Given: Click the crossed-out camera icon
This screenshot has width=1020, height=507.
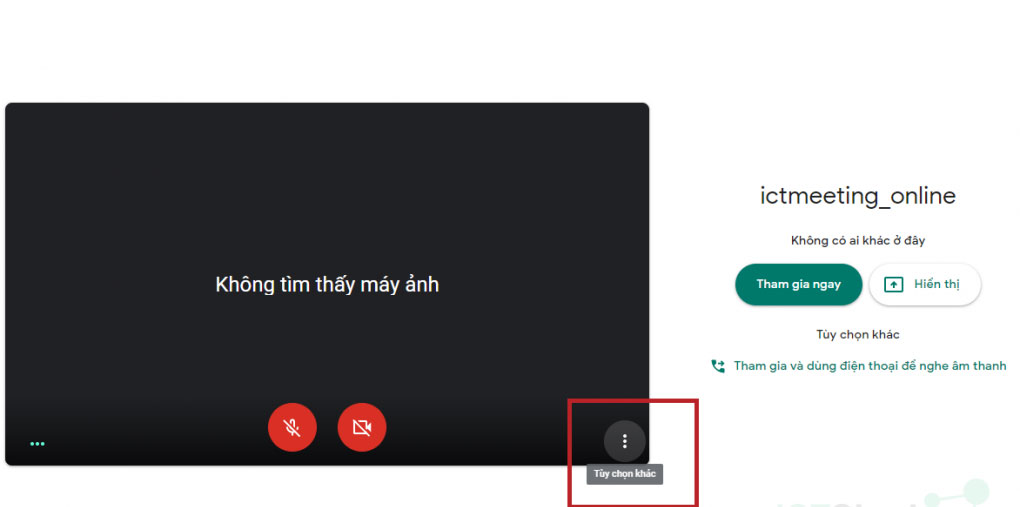Looking at the screenshot, I should [x=362, y=428].
